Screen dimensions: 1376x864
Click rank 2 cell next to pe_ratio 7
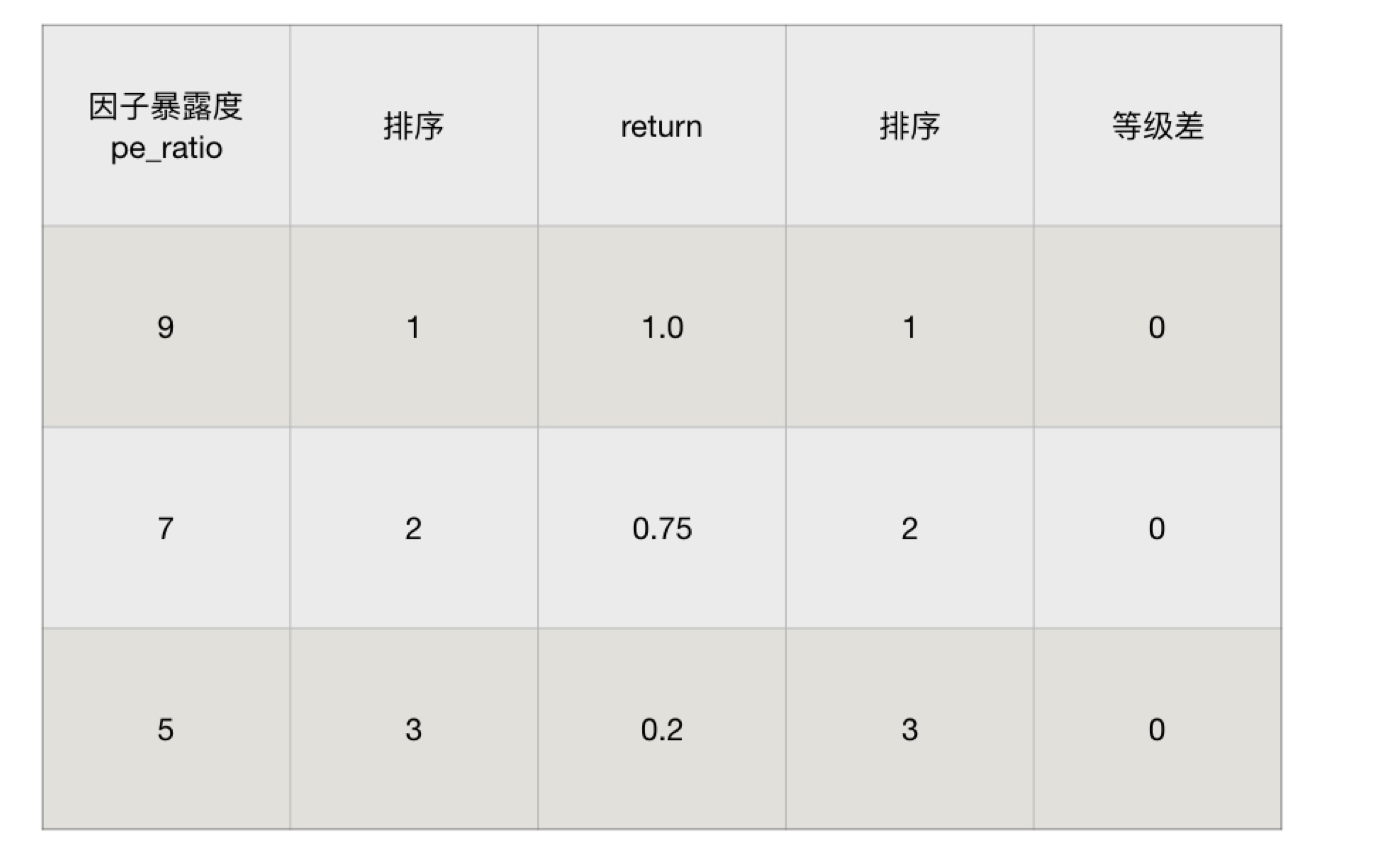pos(413,528)
